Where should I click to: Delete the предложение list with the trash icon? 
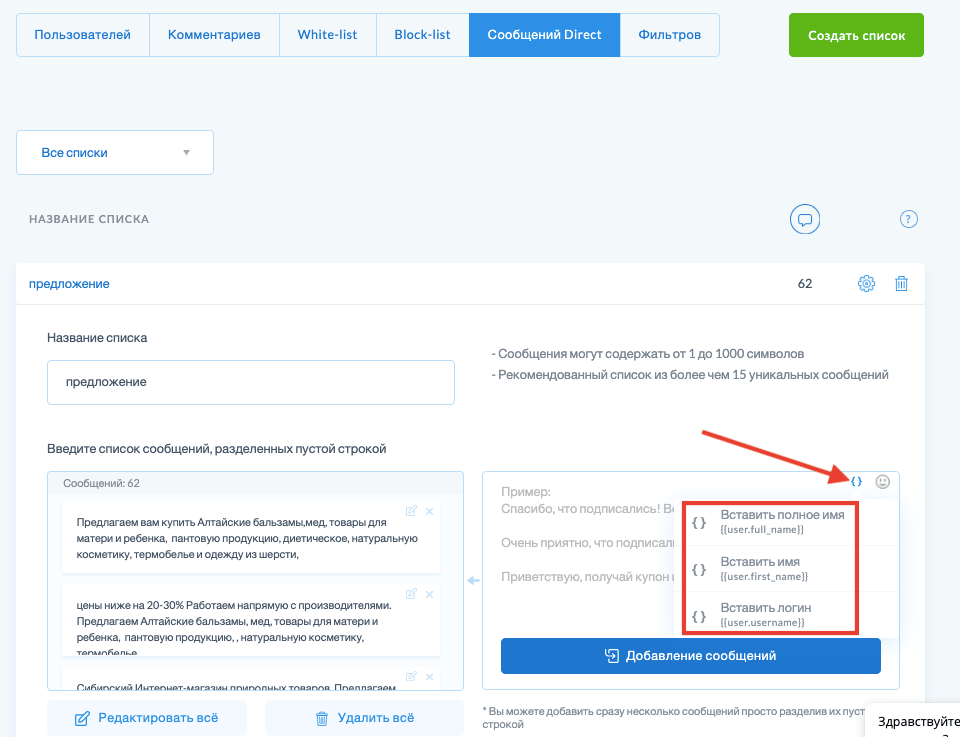pyautogui.click(x=901, y=284)
